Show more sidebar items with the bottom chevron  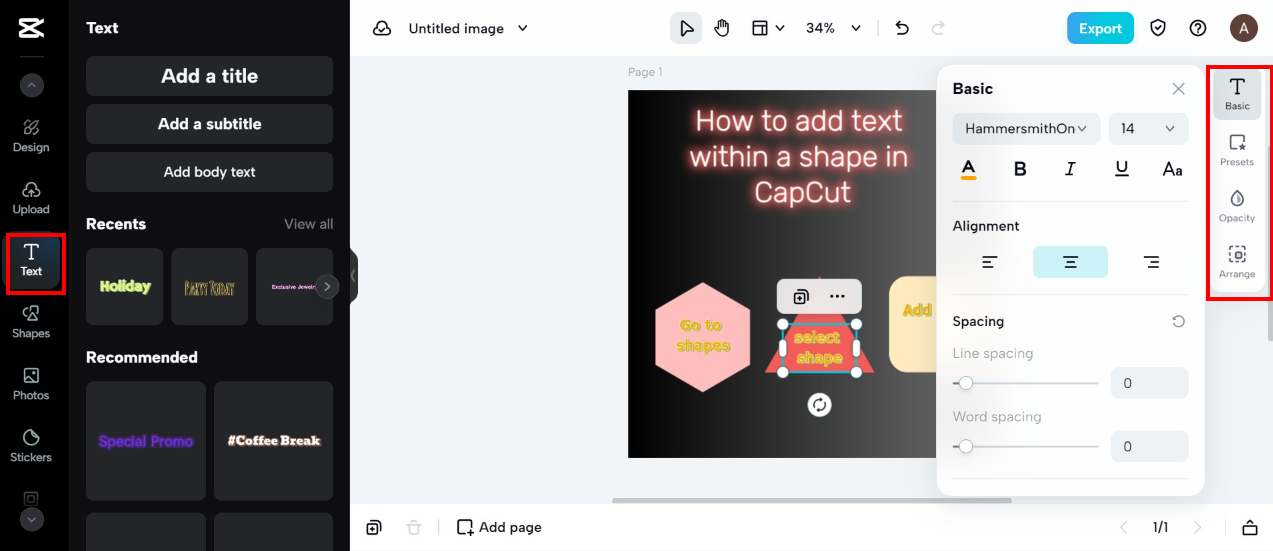tap(31, 519)
